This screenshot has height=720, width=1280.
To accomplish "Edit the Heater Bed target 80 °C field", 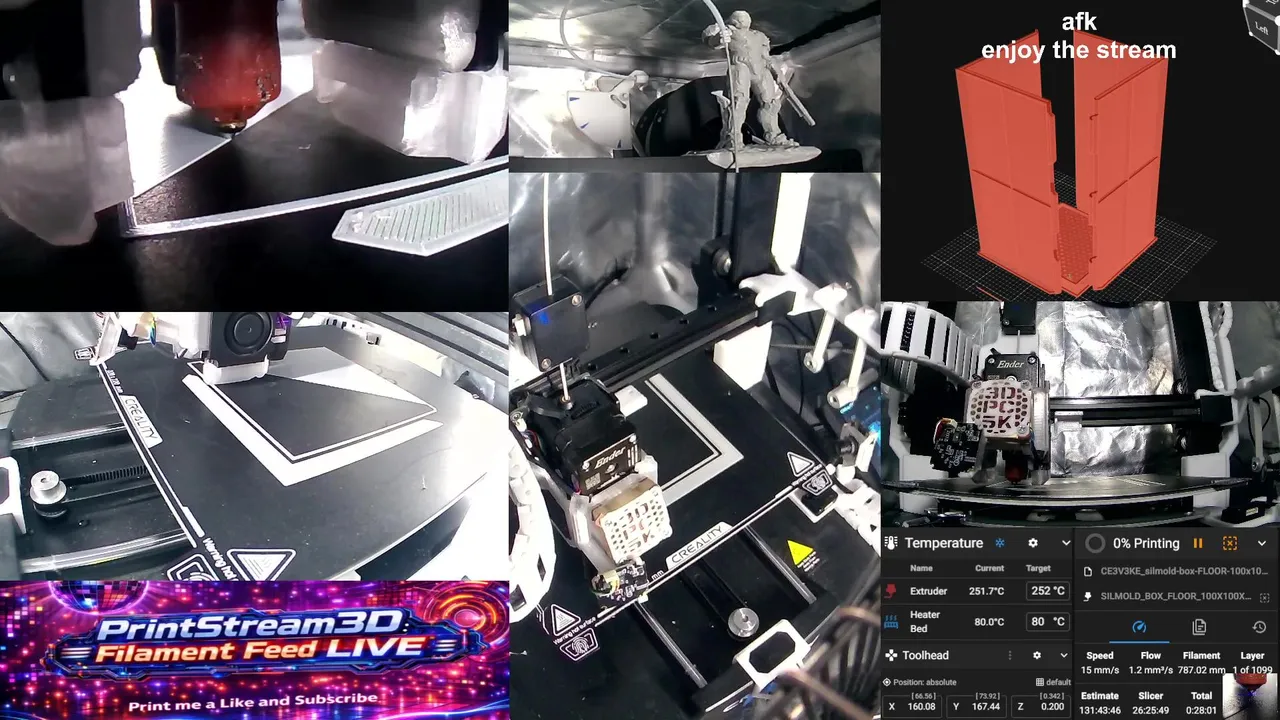I will point(1048,621).
